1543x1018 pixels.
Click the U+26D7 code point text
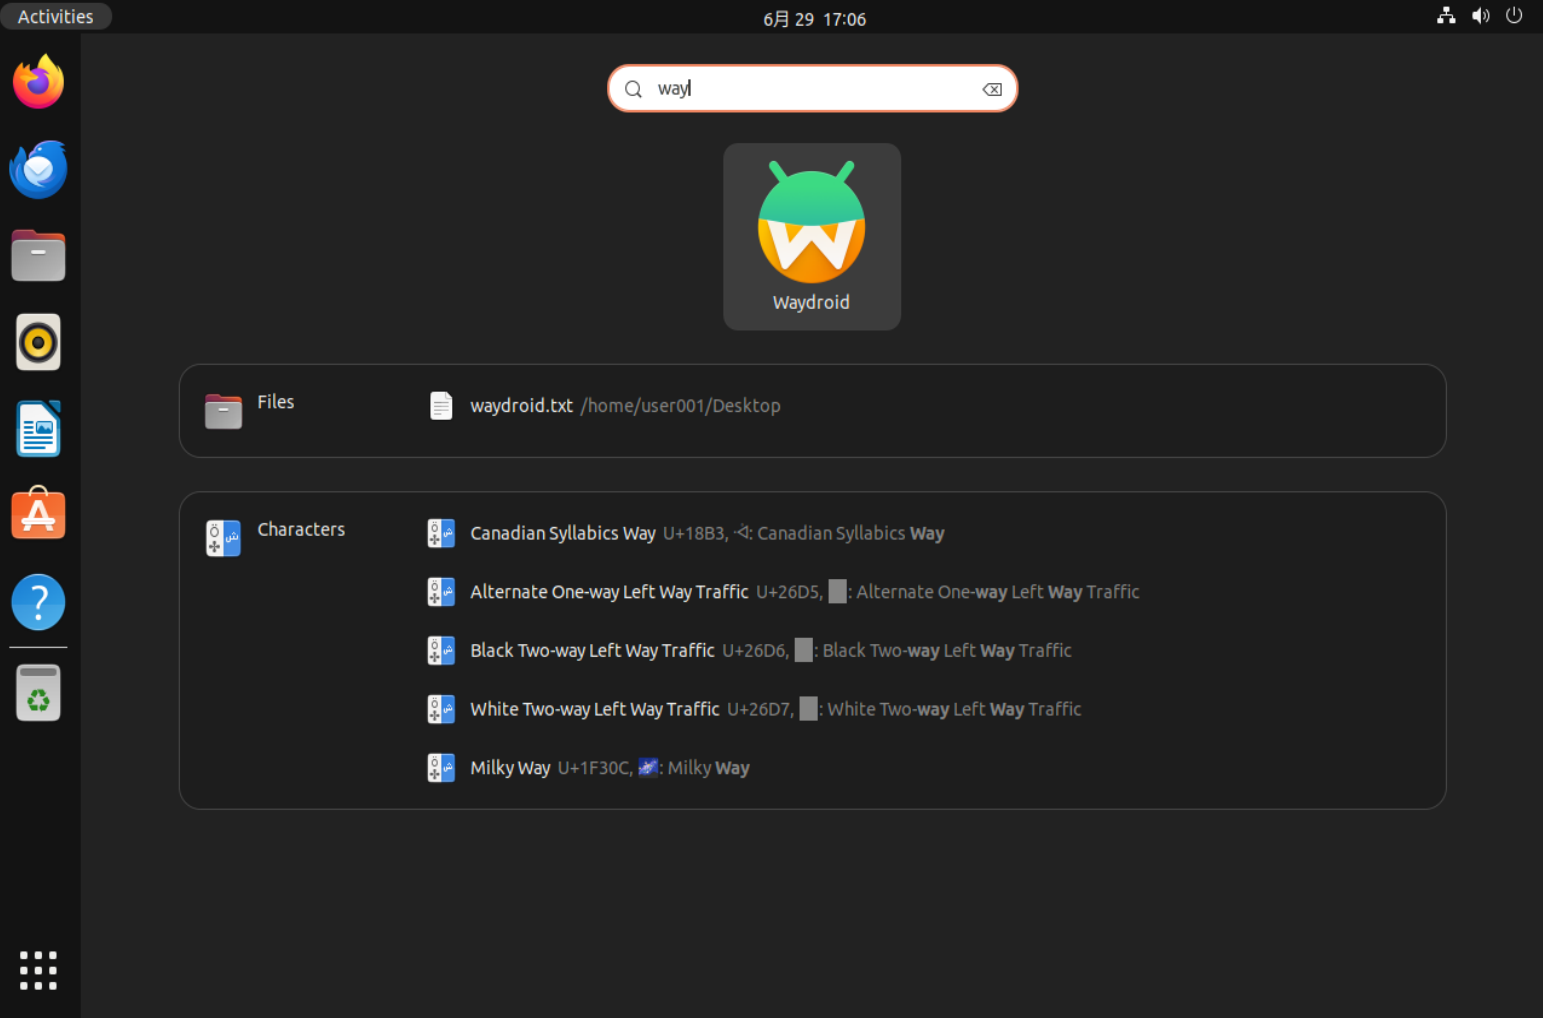759,709
